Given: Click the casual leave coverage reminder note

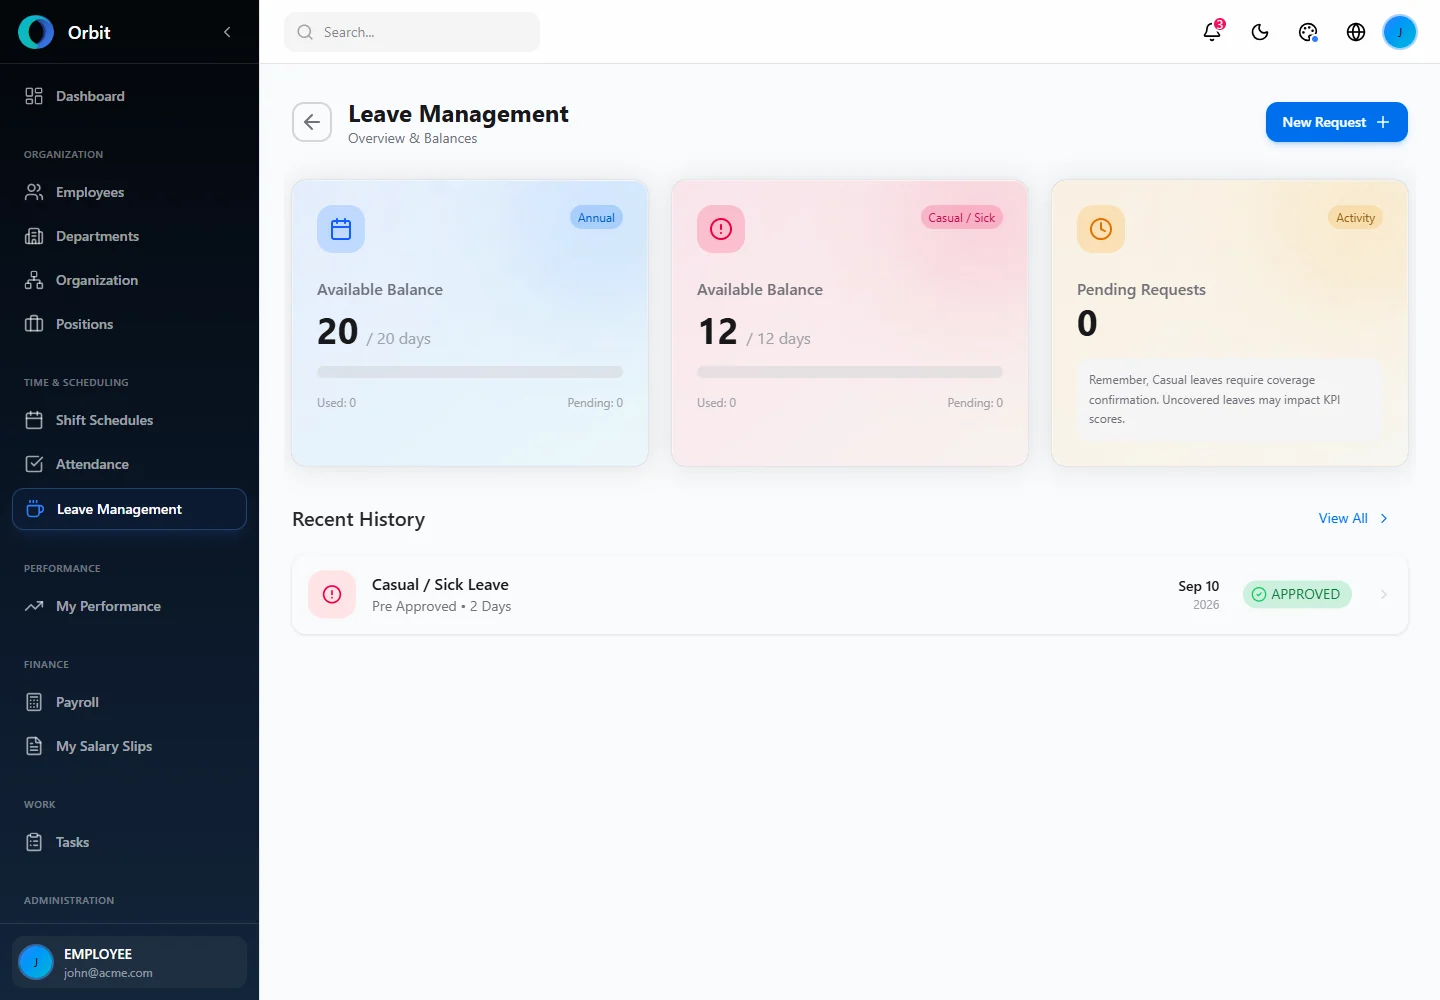Looking at the screenshot, I should pos(1230,399).
